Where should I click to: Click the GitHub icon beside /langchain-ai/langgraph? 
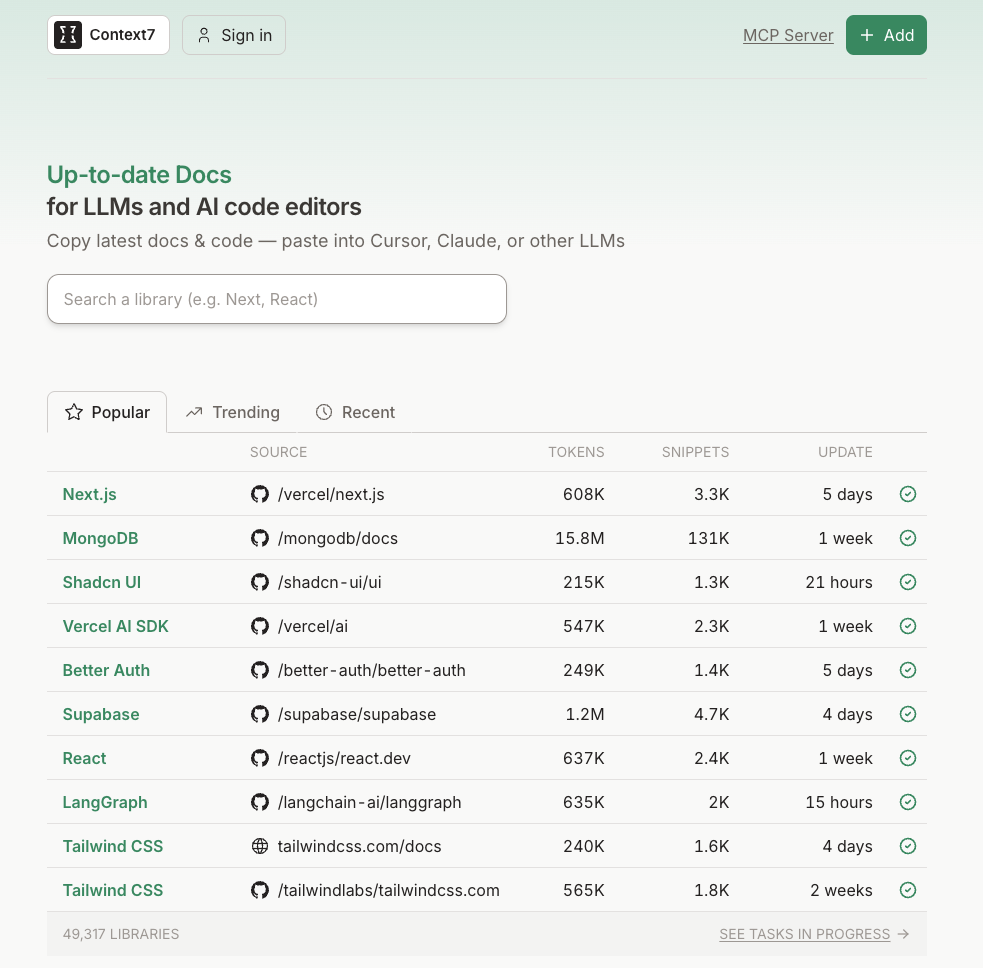(x=260, y=802)
